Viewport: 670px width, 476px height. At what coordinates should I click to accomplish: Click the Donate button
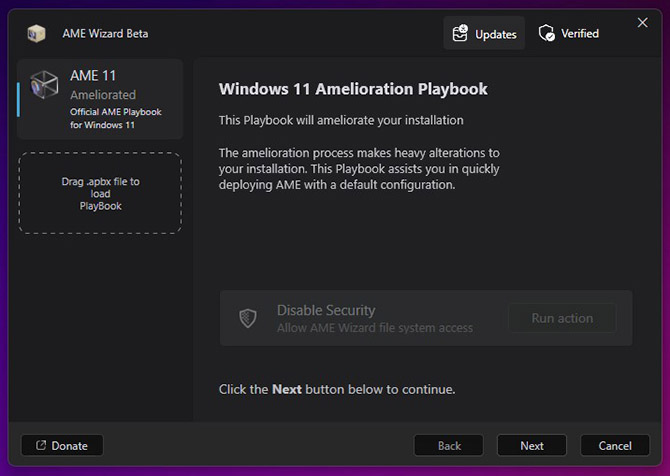pyautogui.click(x=62, y=445)
